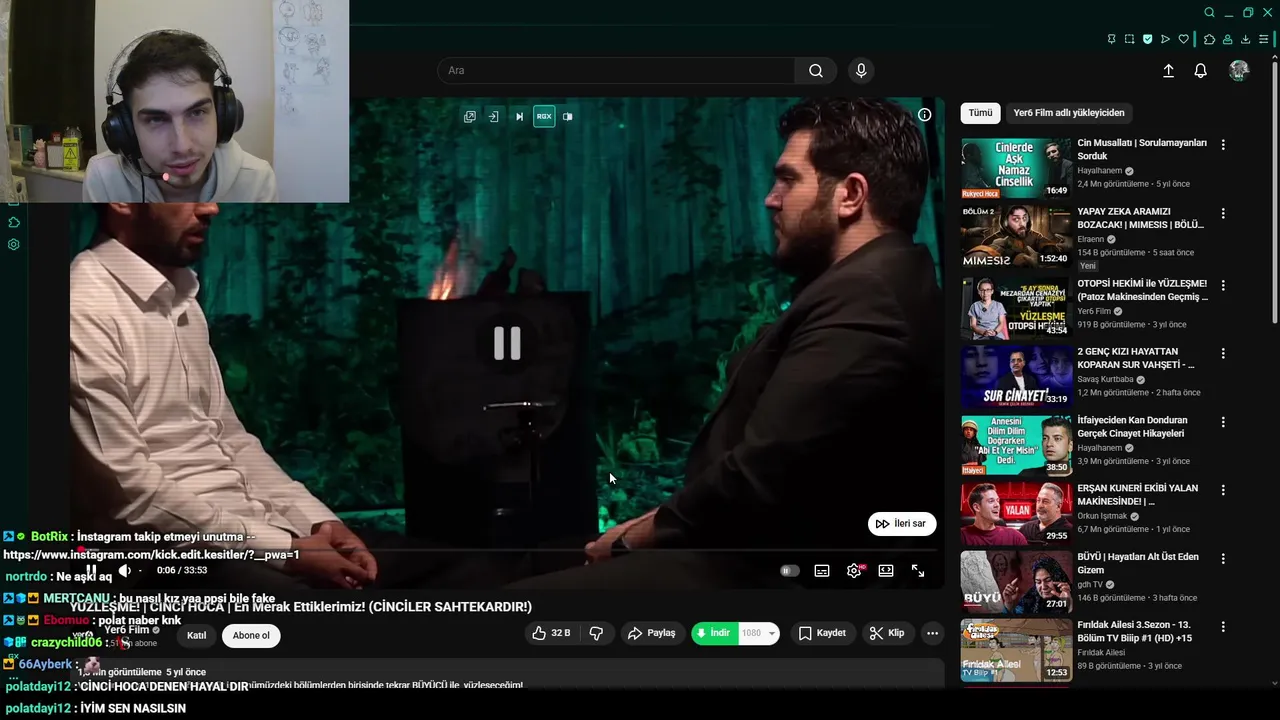
Task: Pause the video with center pause icon
Action: (x=507, y=343)
